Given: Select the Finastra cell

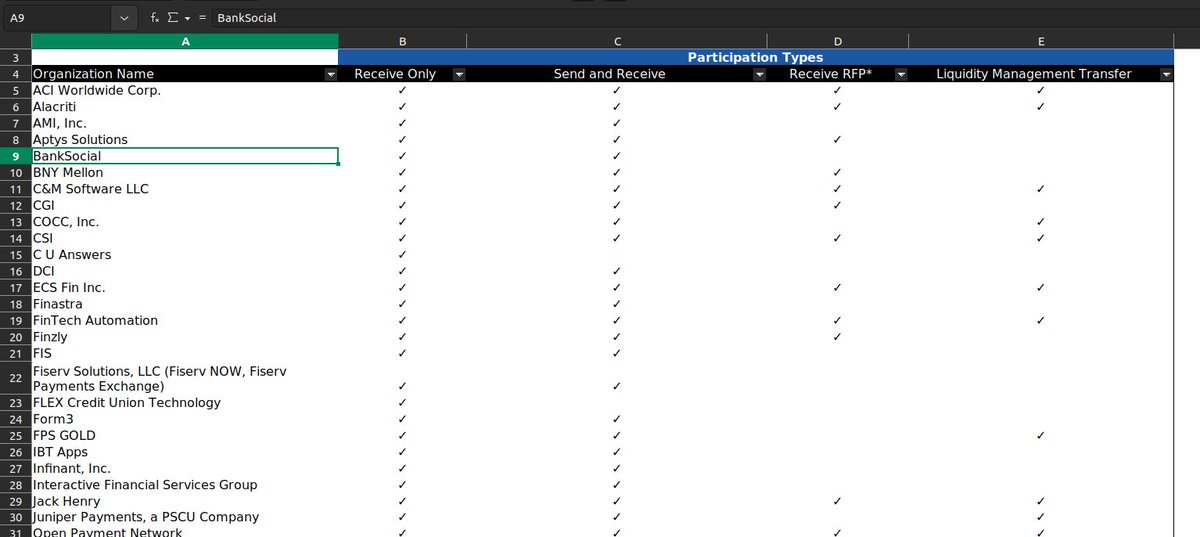Looking at the screenshot, I should [x=185, y=304].
